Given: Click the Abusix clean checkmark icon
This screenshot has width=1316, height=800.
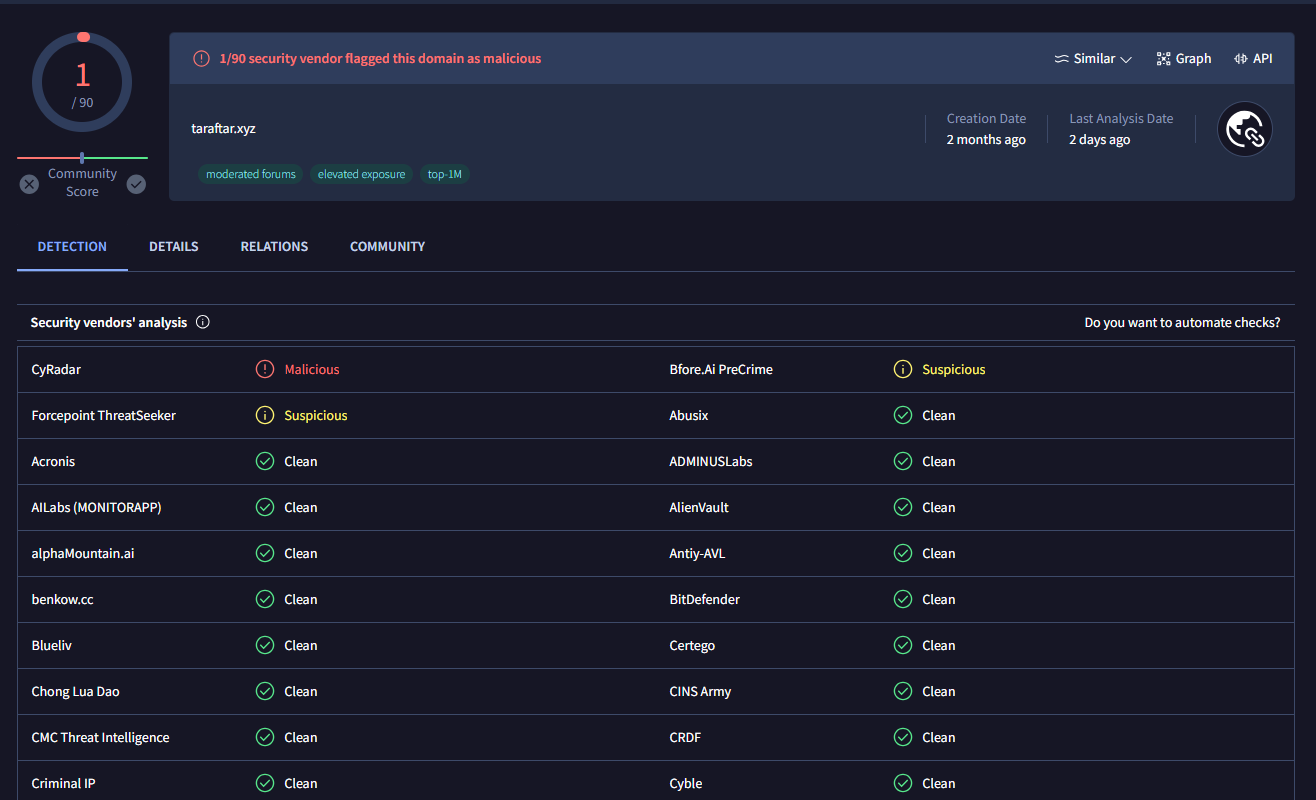Looking at the screenshot, I should point(903,415).
